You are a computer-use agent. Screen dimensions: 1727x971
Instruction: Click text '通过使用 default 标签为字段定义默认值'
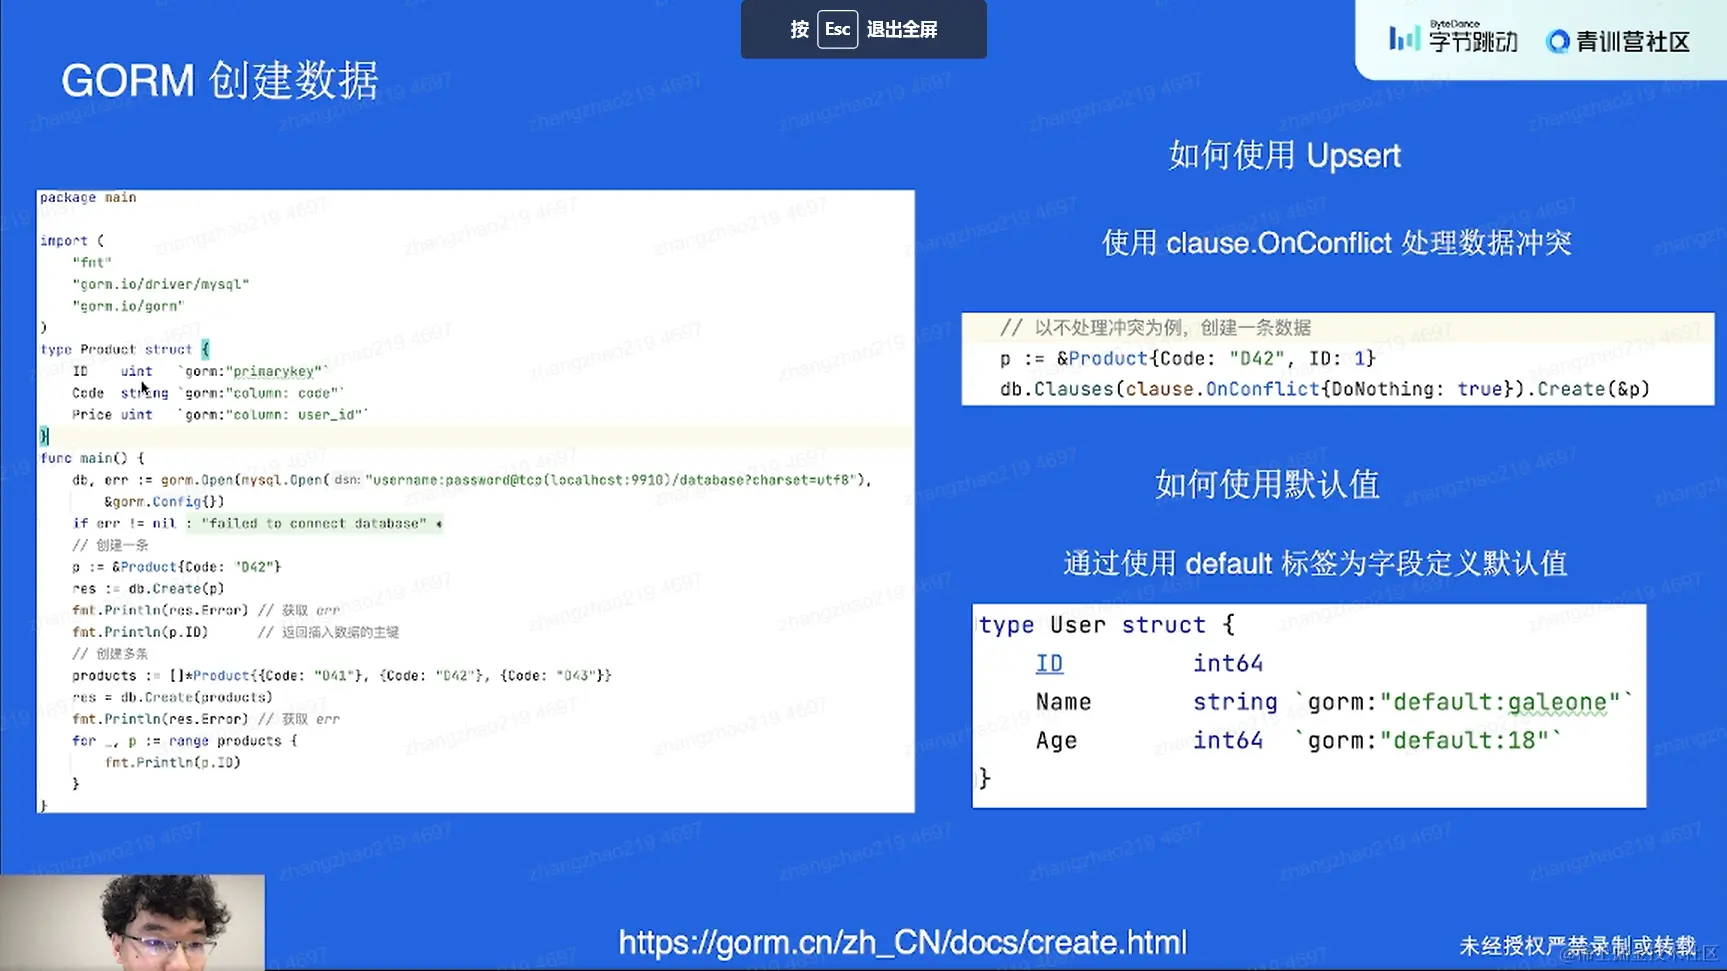click(1314, 563)
